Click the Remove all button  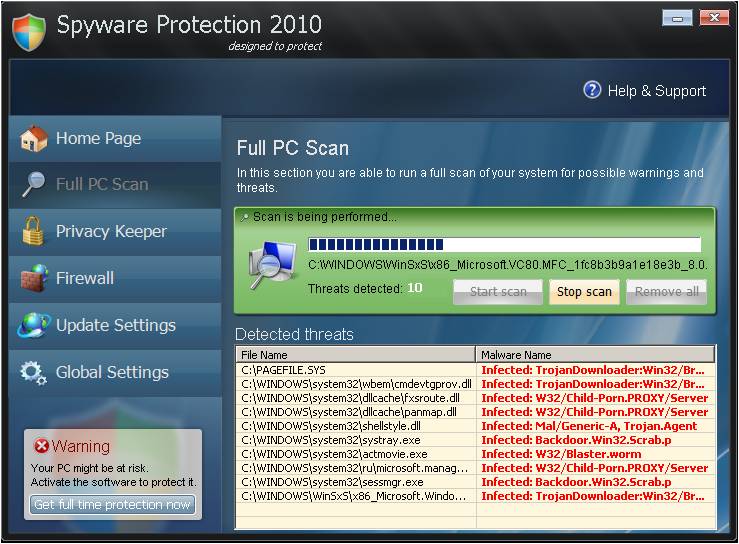pos(666,292)
